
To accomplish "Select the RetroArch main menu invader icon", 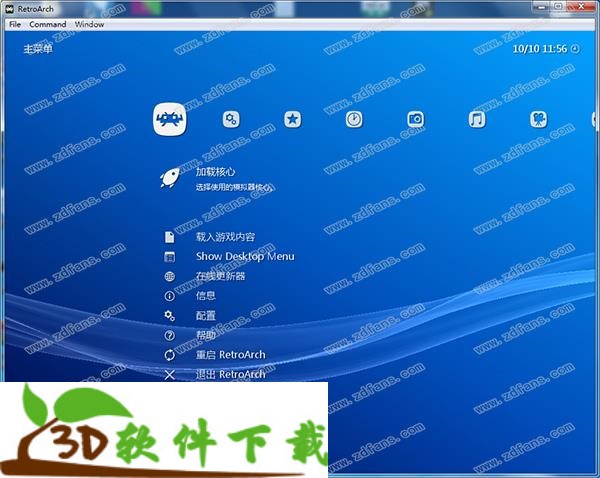I will [170, 119].
